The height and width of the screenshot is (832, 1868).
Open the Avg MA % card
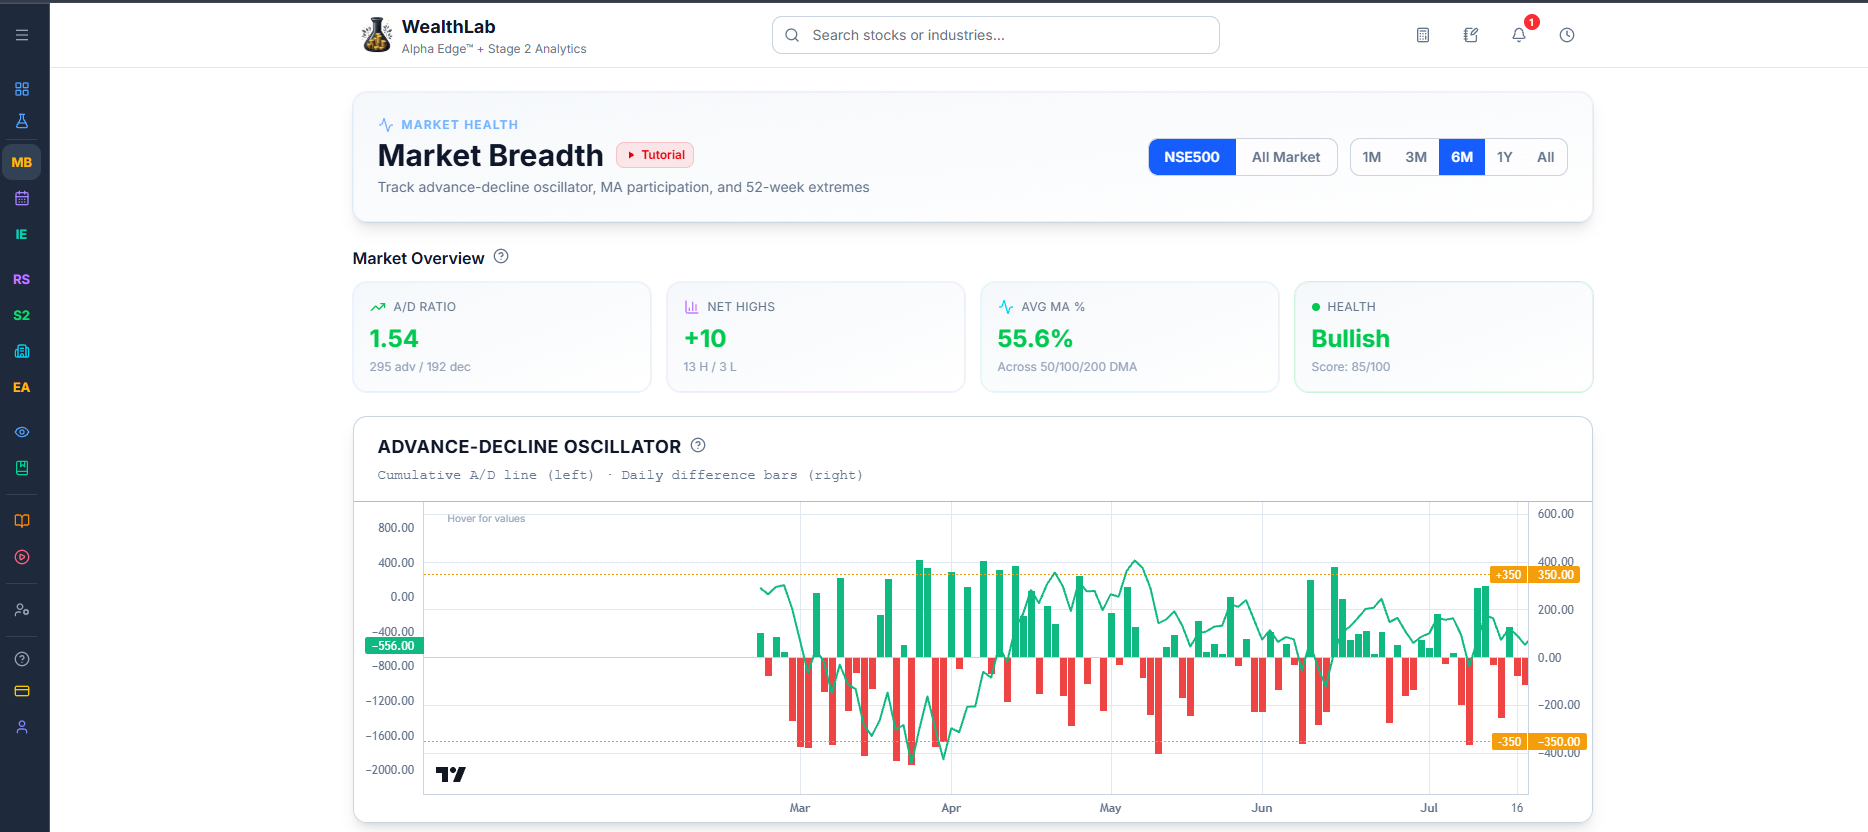(x=1130, y=337)
